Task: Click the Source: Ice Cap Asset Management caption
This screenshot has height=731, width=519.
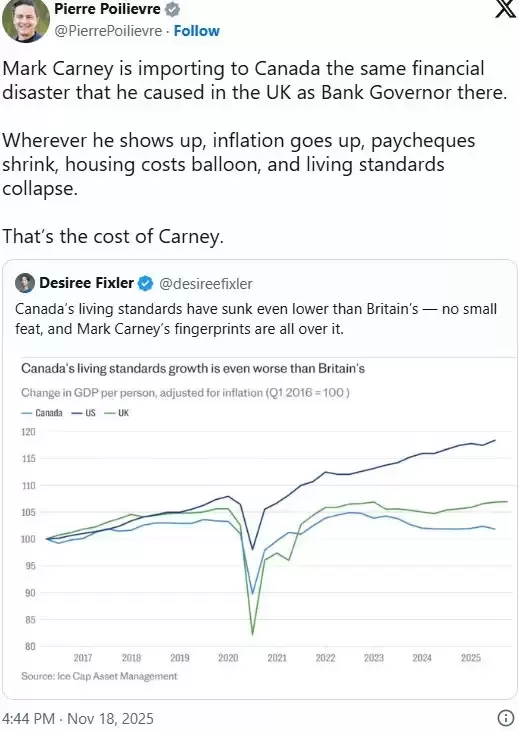Action: pyautogui.click(x=99, y=676)
